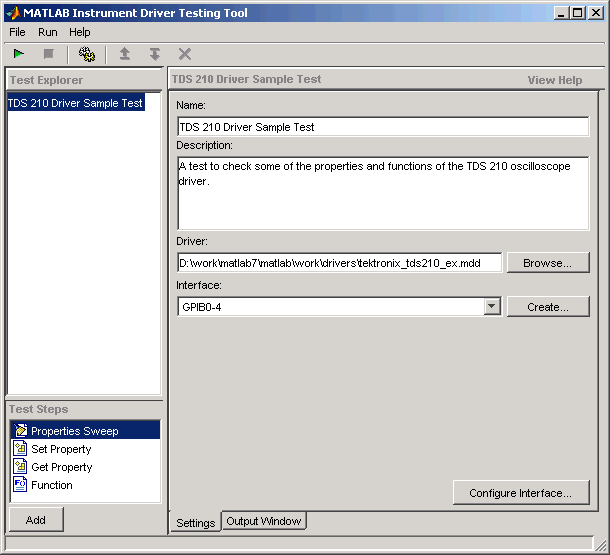Viewport: 610px width, 555px height.
Task: Click the Add test step button
Action: coord(36,520)
